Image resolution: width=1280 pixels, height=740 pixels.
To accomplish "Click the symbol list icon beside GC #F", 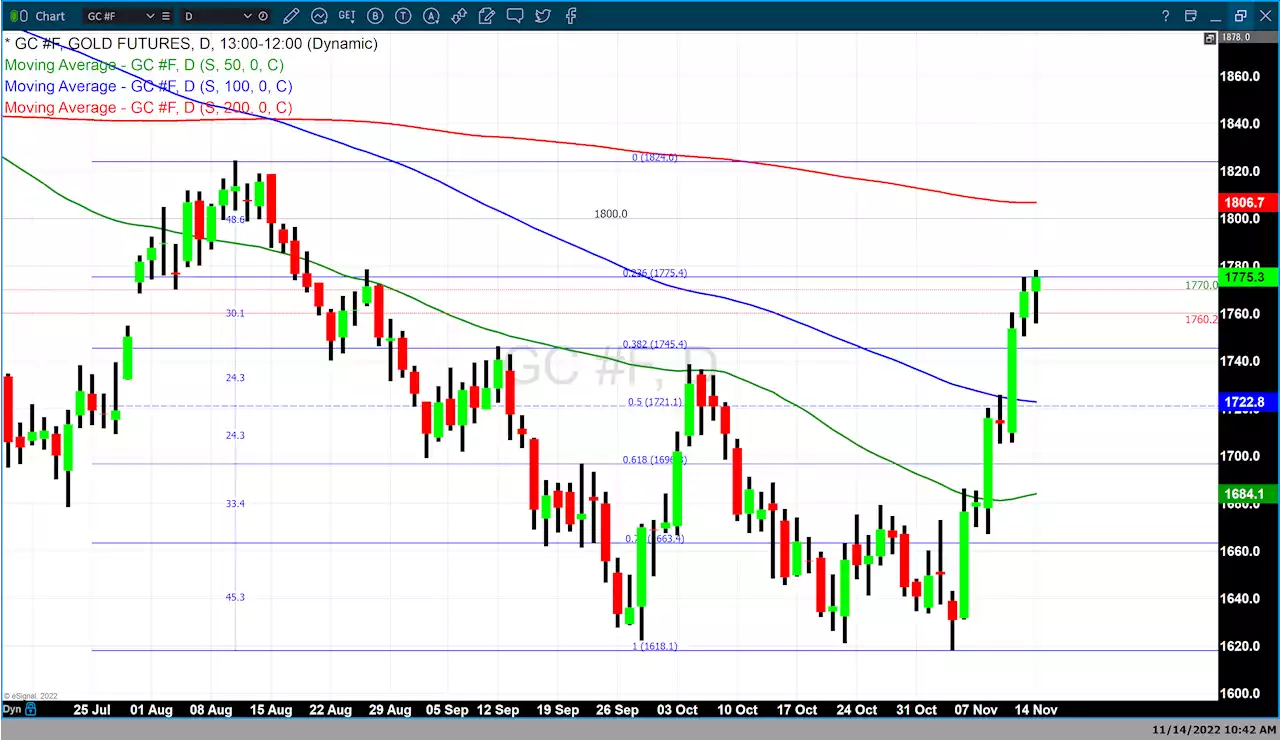I will tap(165, 16).
